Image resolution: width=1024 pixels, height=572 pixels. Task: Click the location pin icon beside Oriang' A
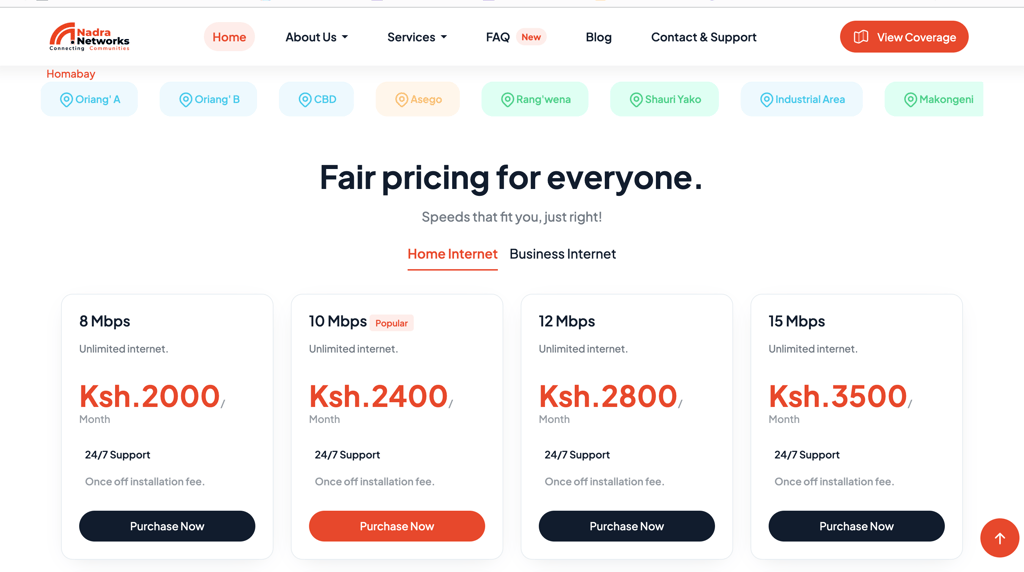click(x=66, y=99)
